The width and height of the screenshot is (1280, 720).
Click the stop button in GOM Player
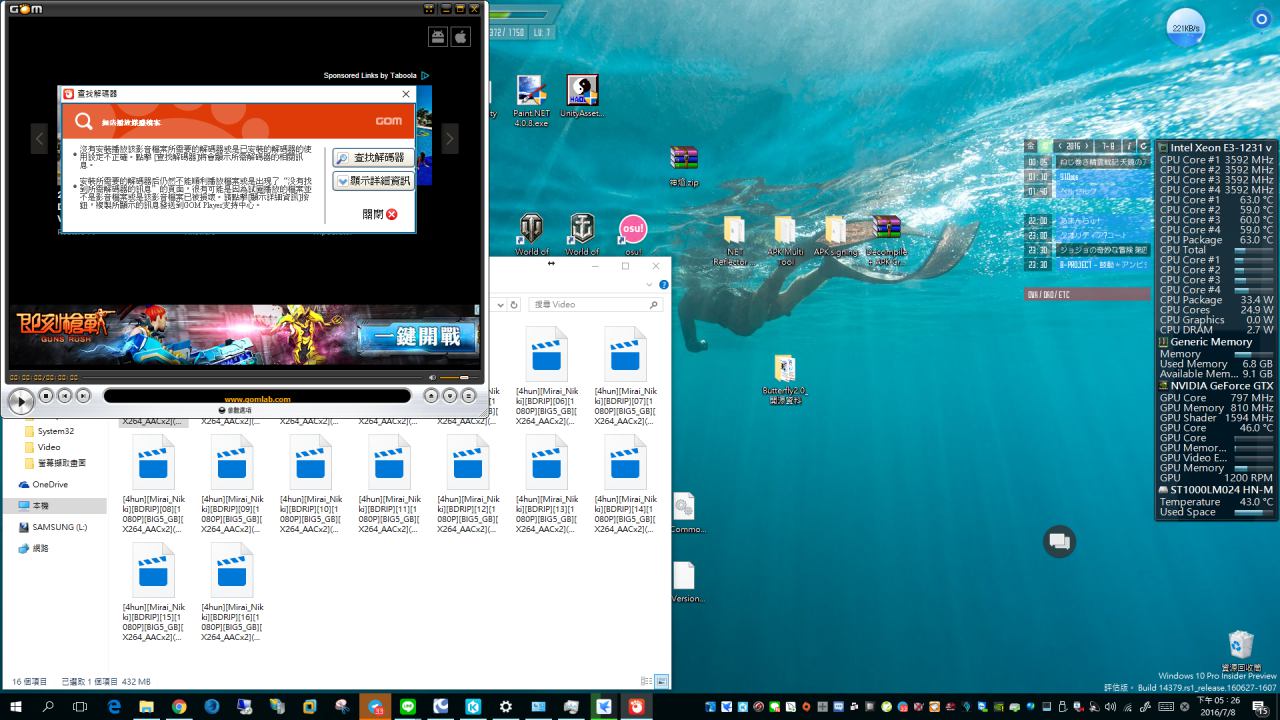point(46,396)
